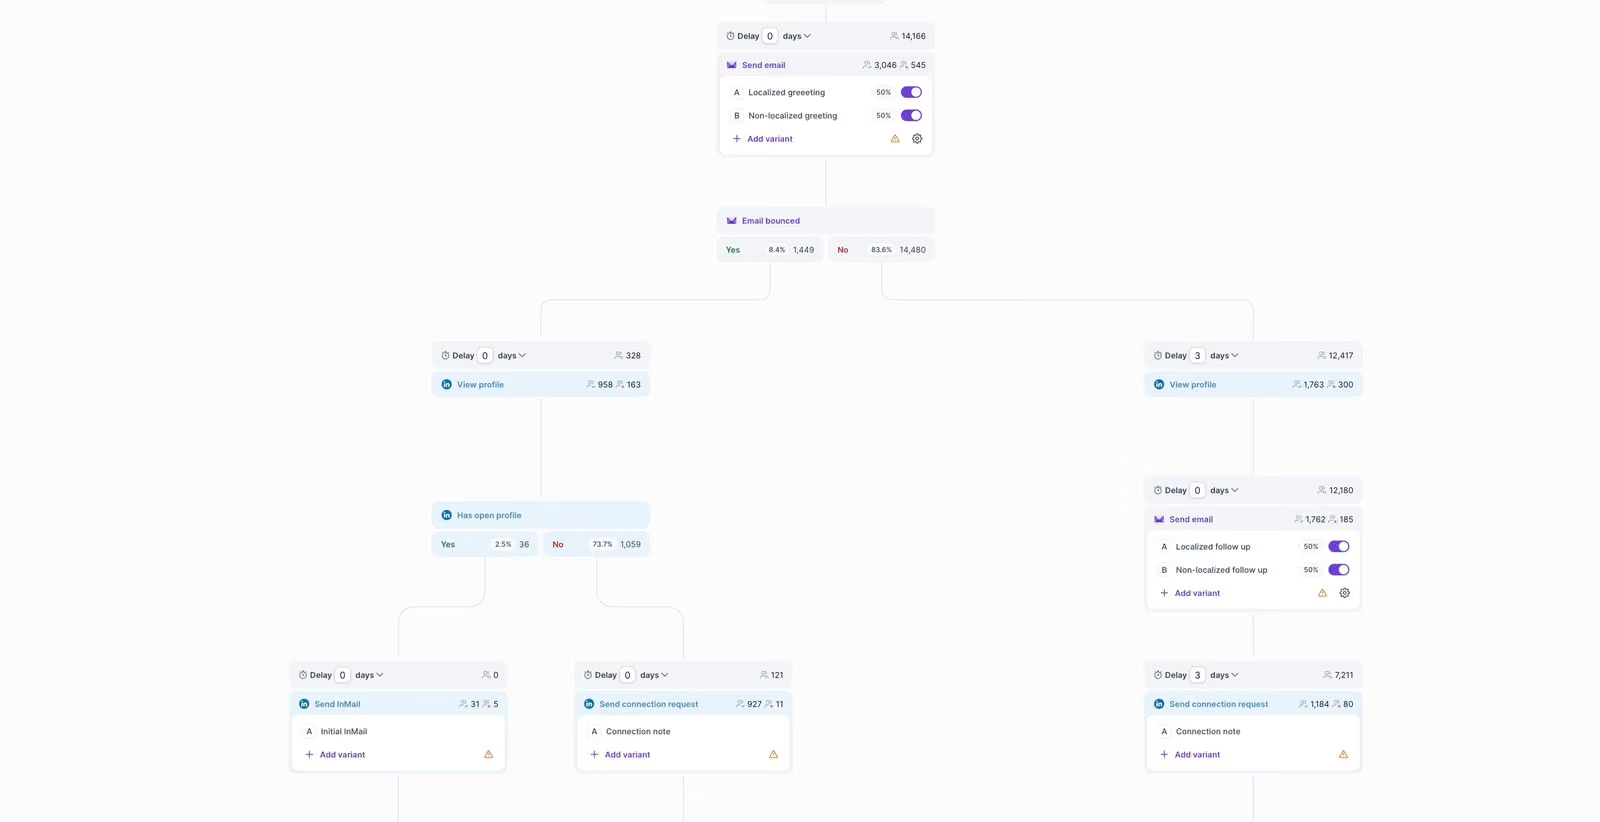Click LinkedIn icon on Has open profile

(x=447, y=515)
